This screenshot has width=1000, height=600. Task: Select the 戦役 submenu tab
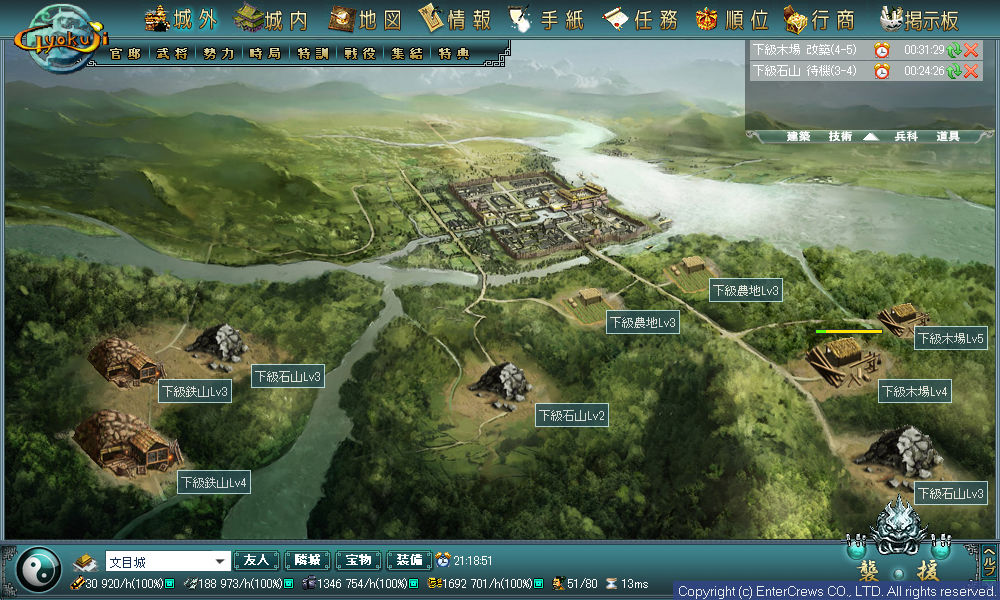tap(360, 54)
